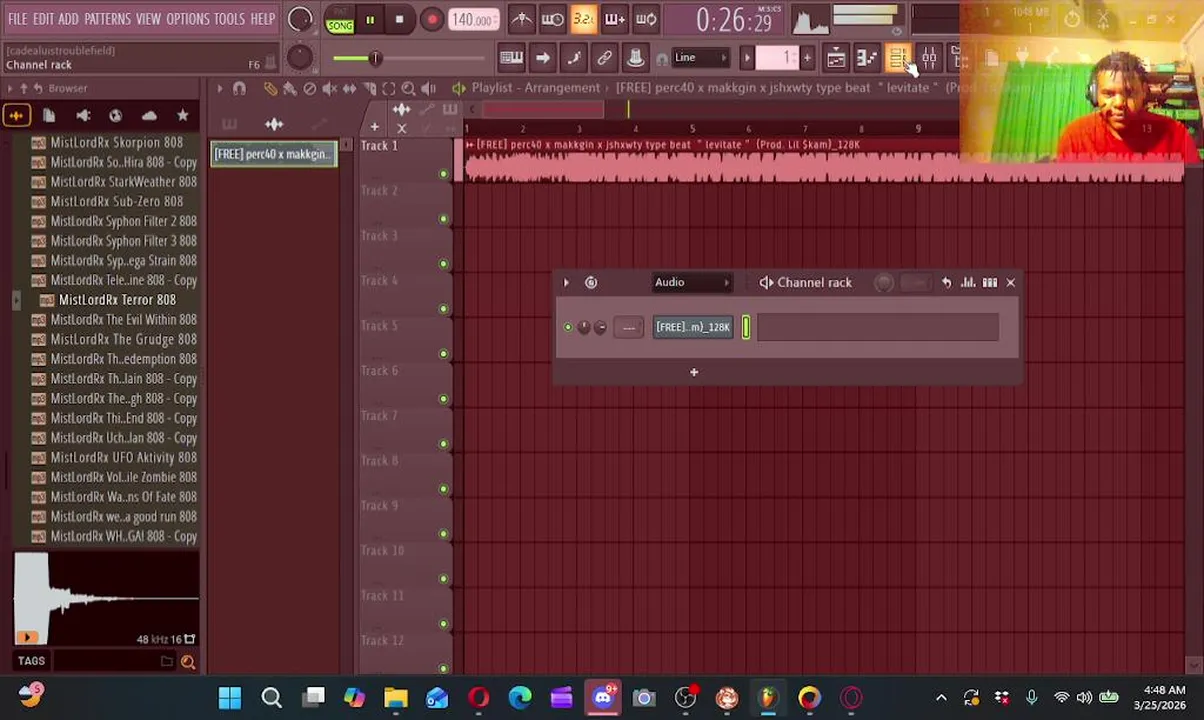Mute Track 1 via its green dot

[x=444, y=174]
